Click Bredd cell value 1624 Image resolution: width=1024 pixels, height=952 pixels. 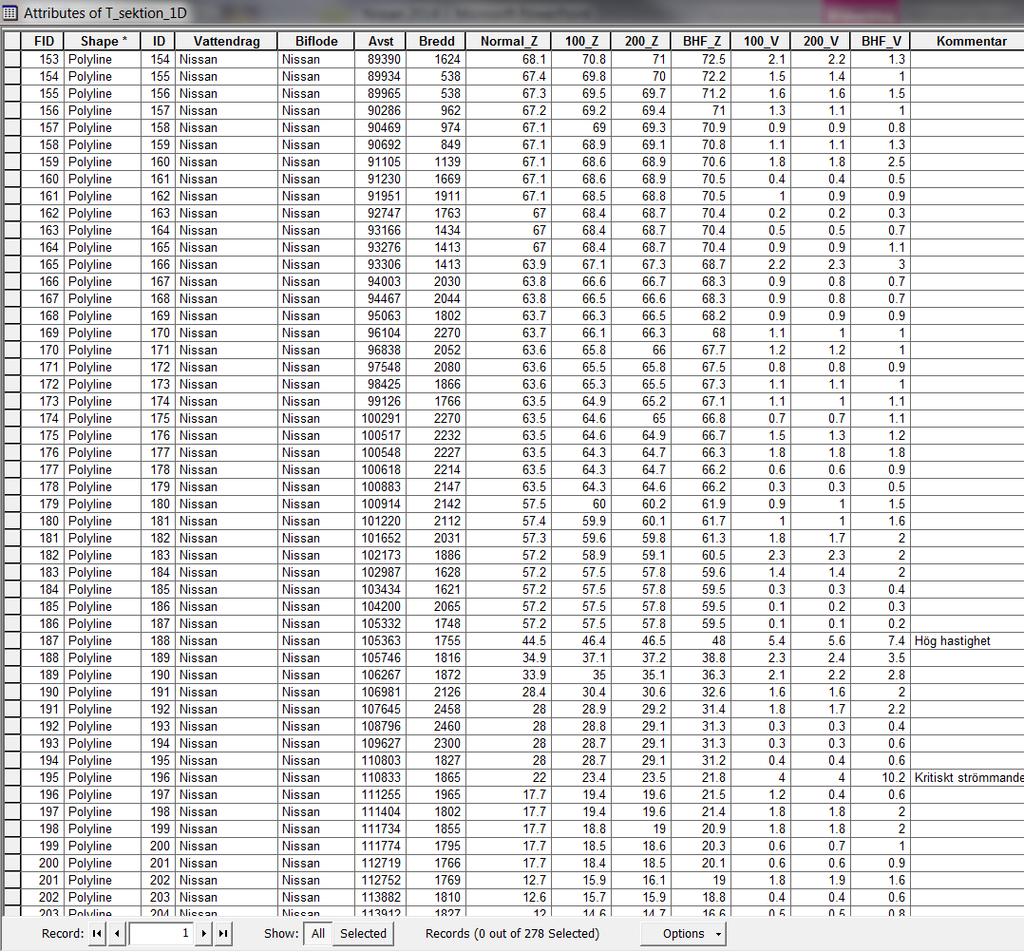436,59
